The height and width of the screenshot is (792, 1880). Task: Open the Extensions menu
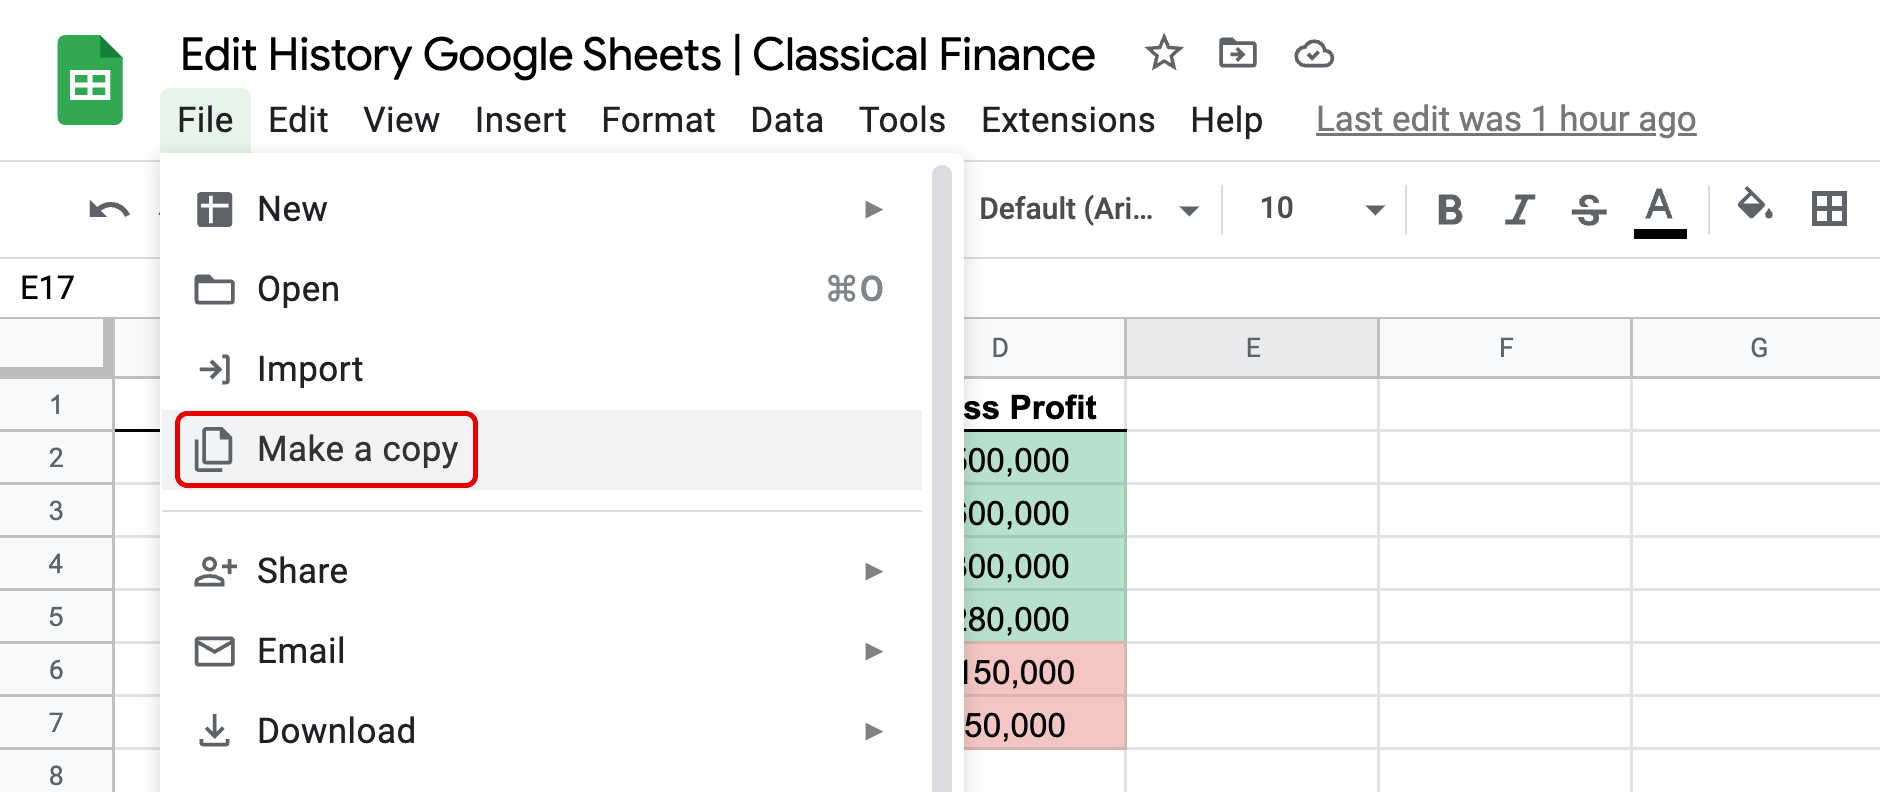click(1068, 120)
